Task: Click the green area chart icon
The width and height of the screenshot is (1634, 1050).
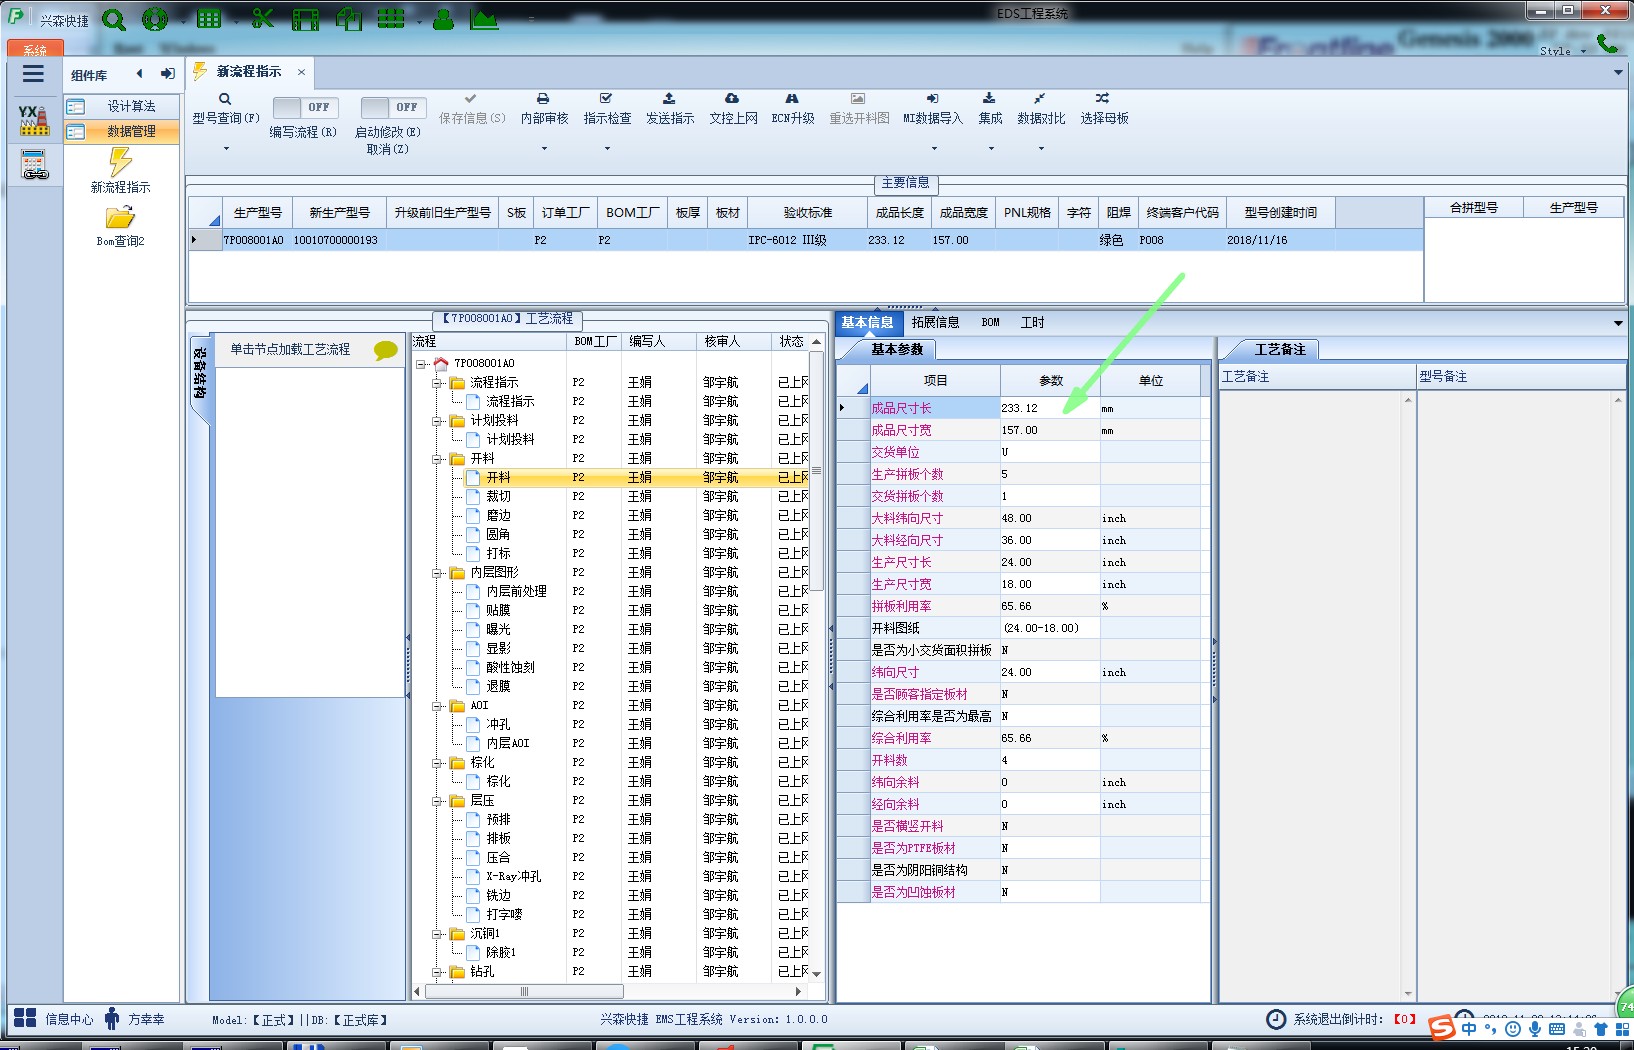Action: [x=484, y=19]
